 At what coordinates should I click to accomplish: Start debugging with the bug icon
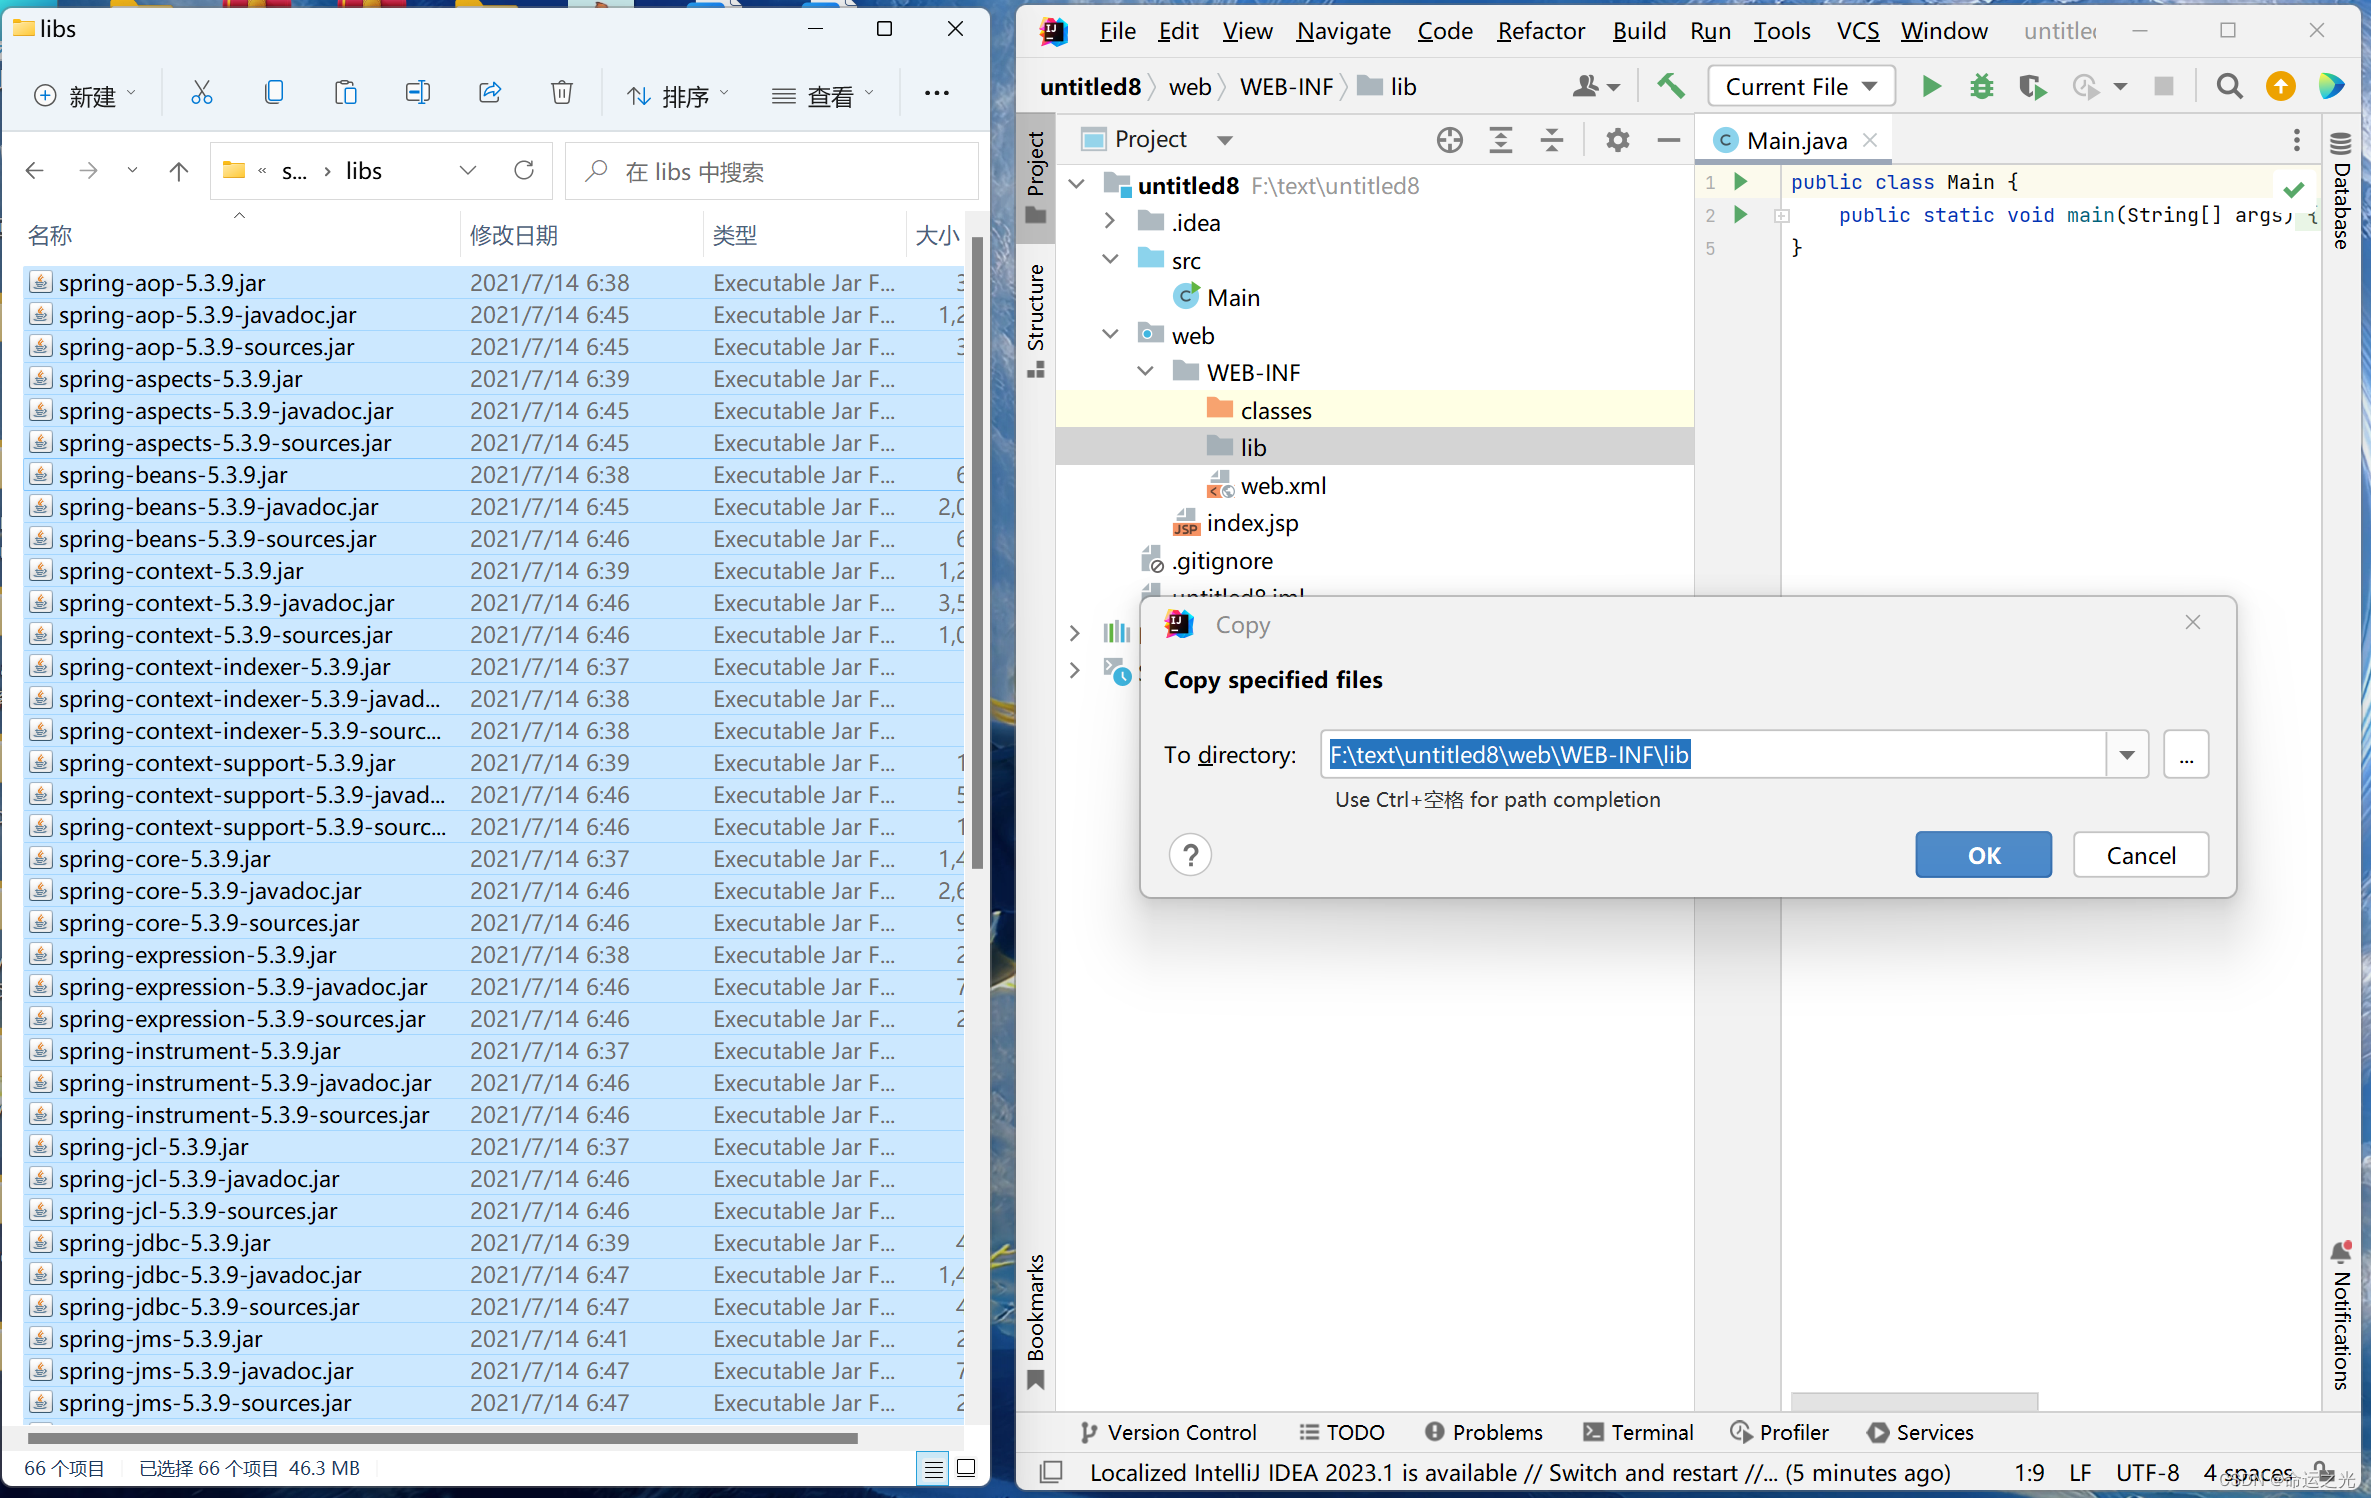1982,87
